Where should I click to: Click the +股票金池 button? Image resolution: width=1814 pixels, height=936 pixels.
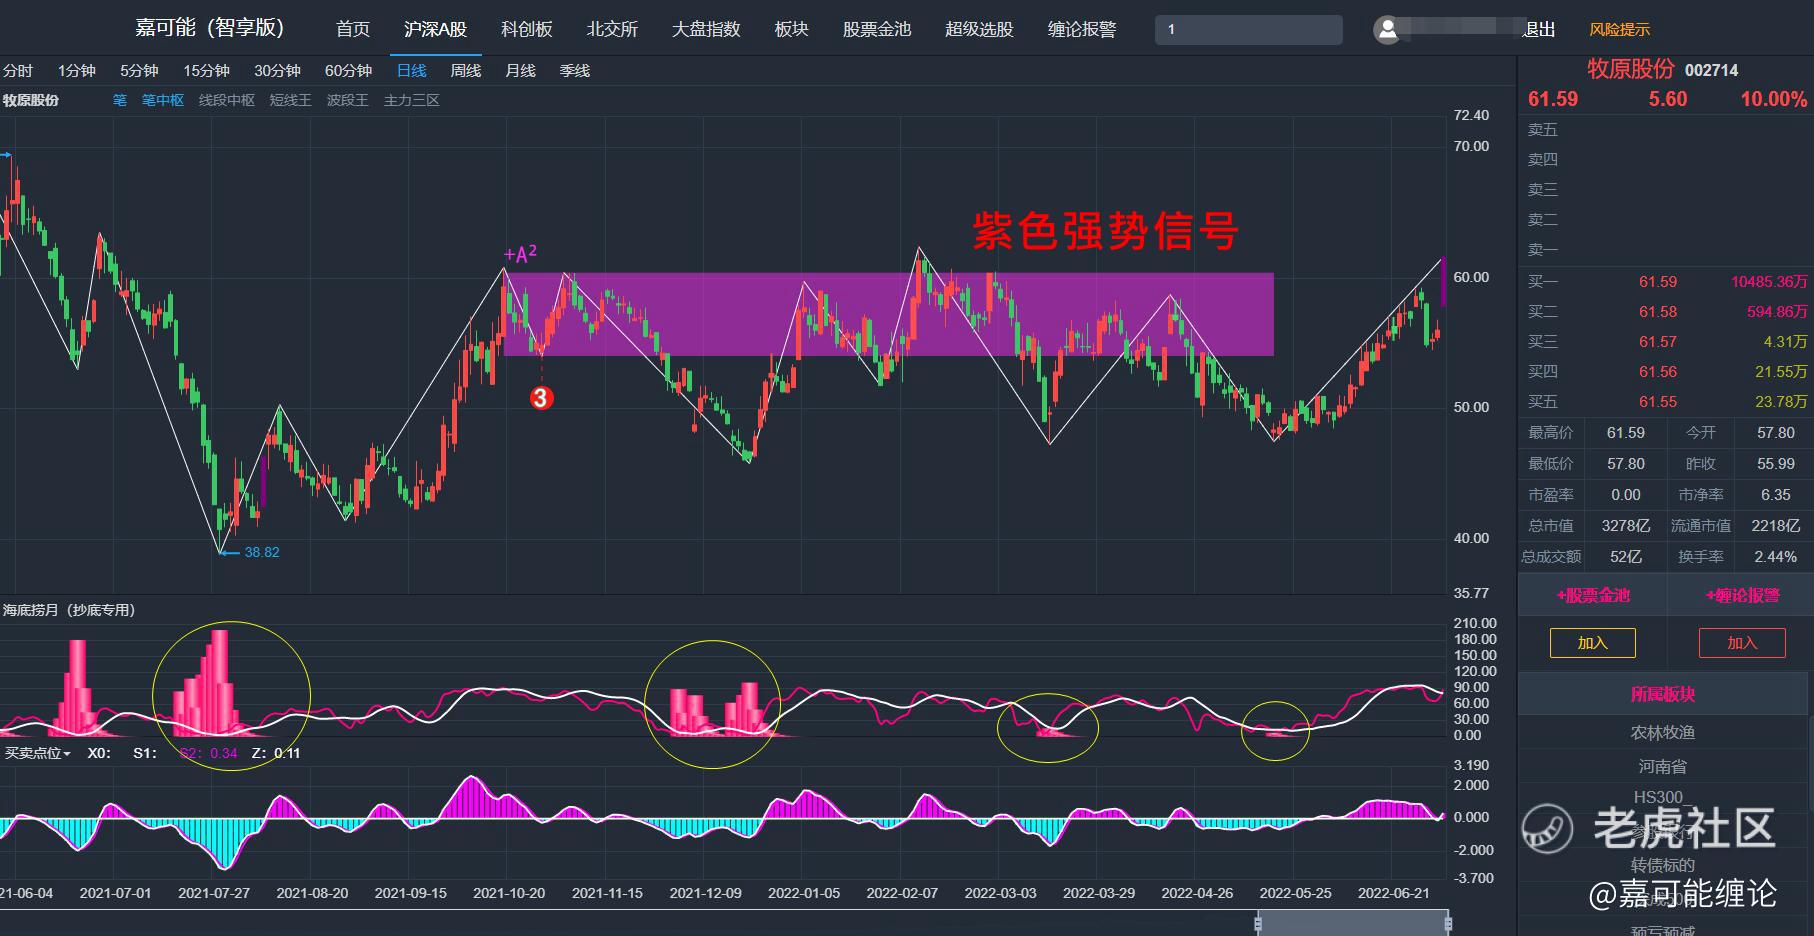coord(1593,596)
